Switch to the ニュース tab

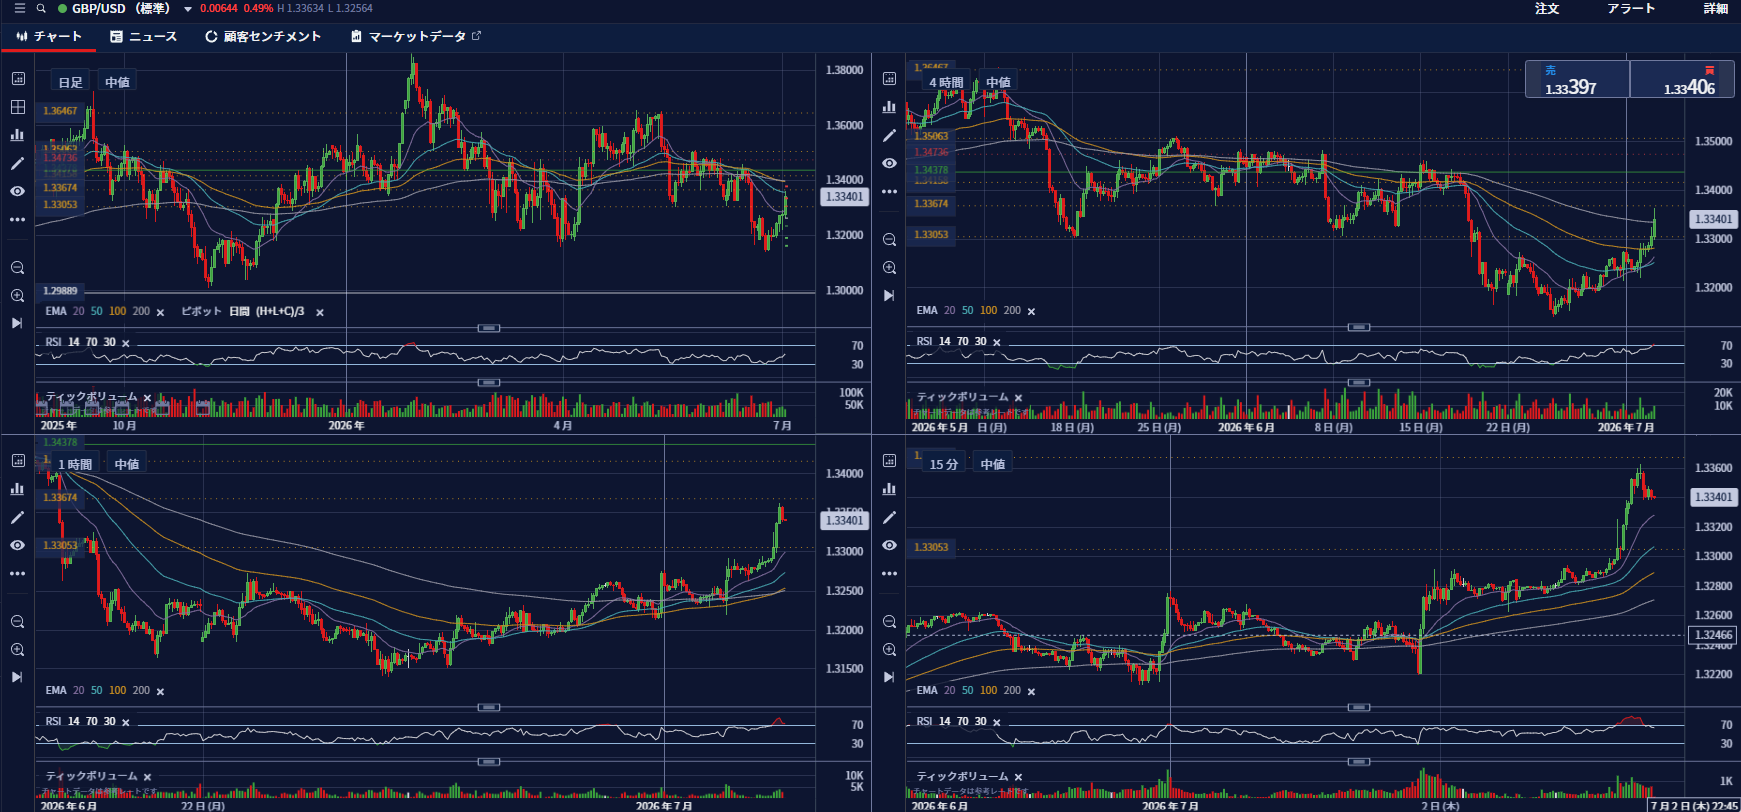(144, 36)
